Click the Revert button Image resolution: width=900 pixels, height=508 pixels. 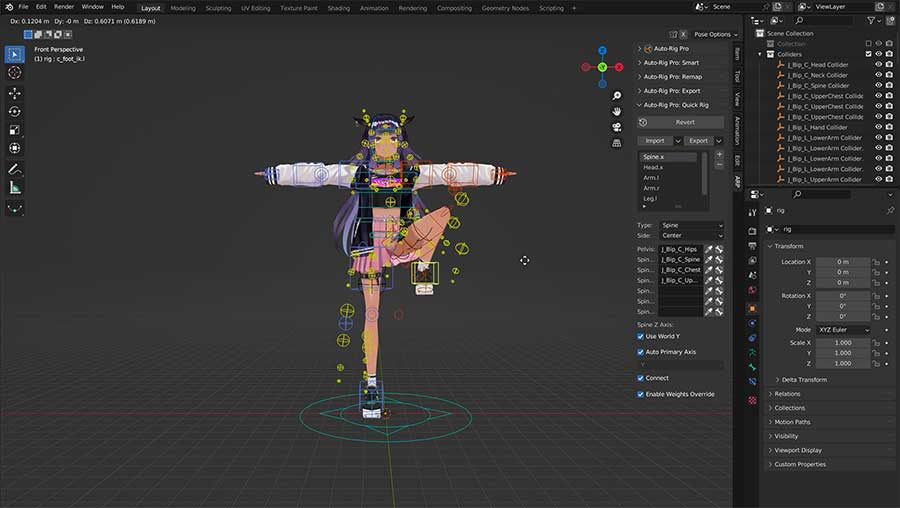681,122
